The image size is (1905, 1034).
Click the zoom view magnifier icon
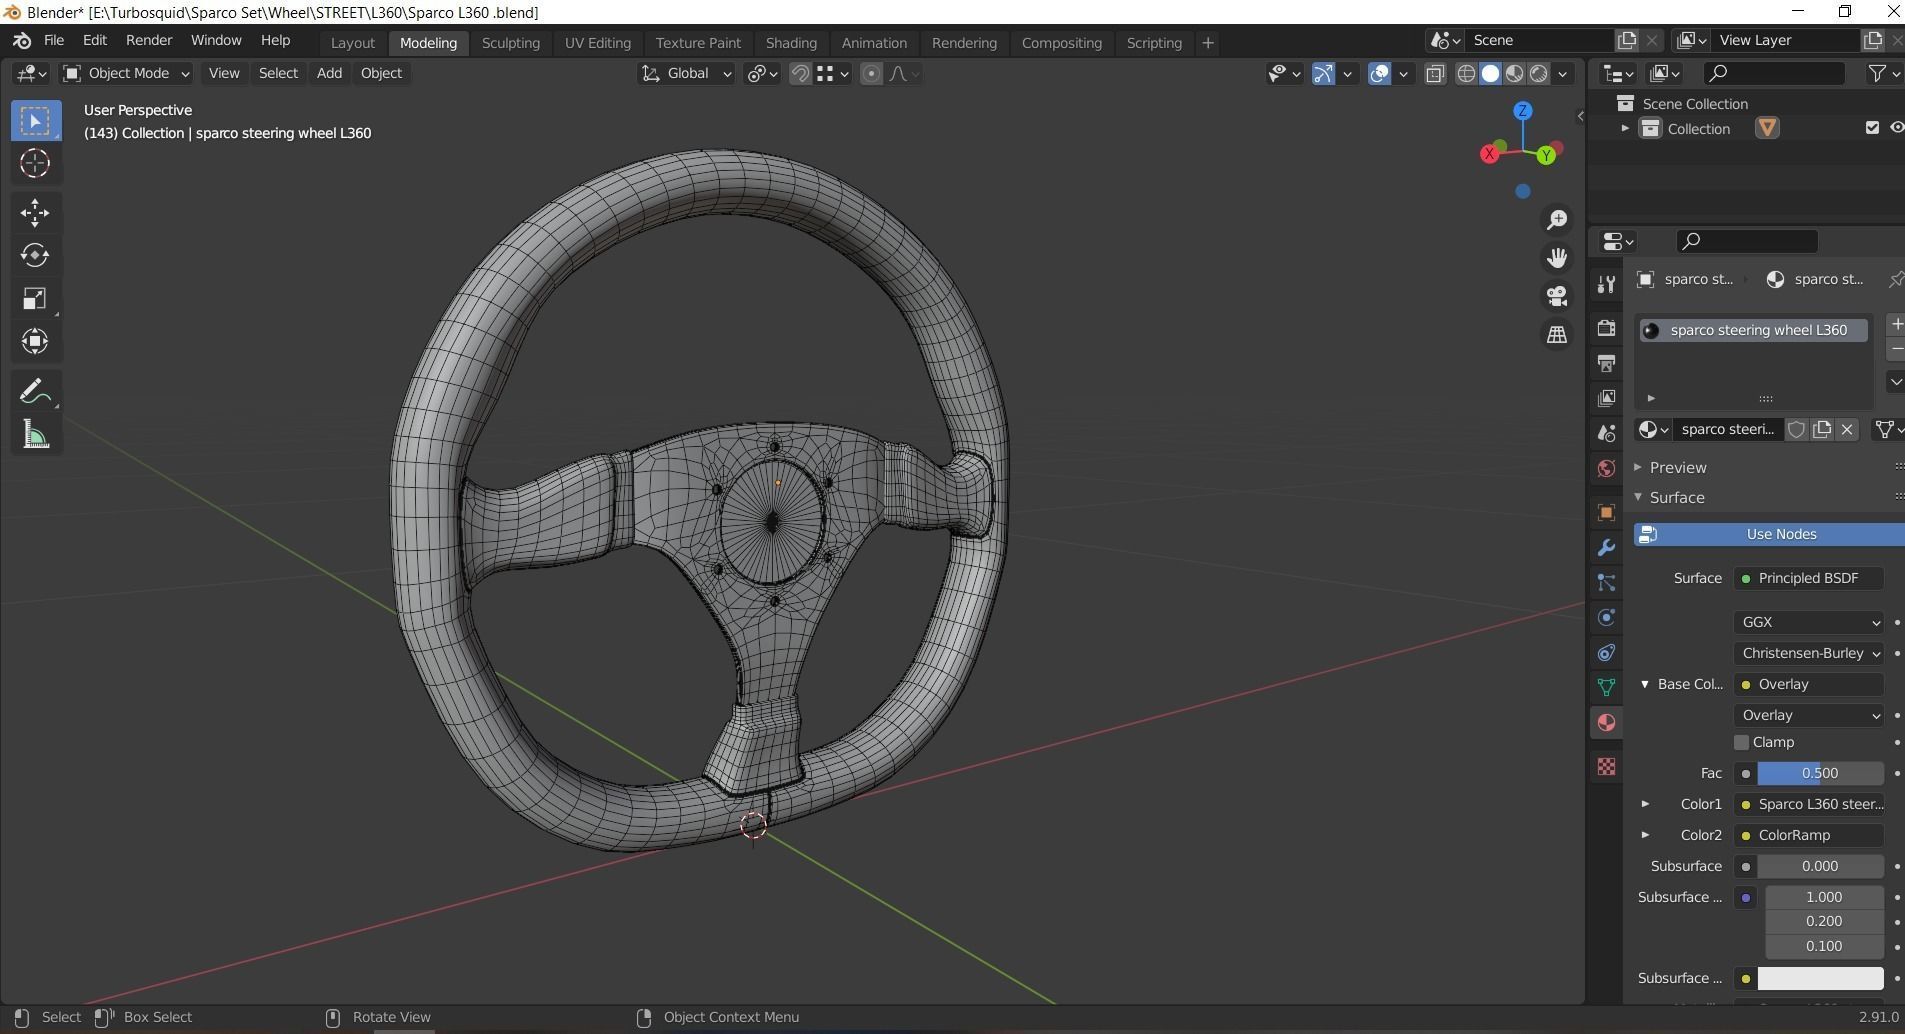pyautogui.click(x=1557, y=220)
